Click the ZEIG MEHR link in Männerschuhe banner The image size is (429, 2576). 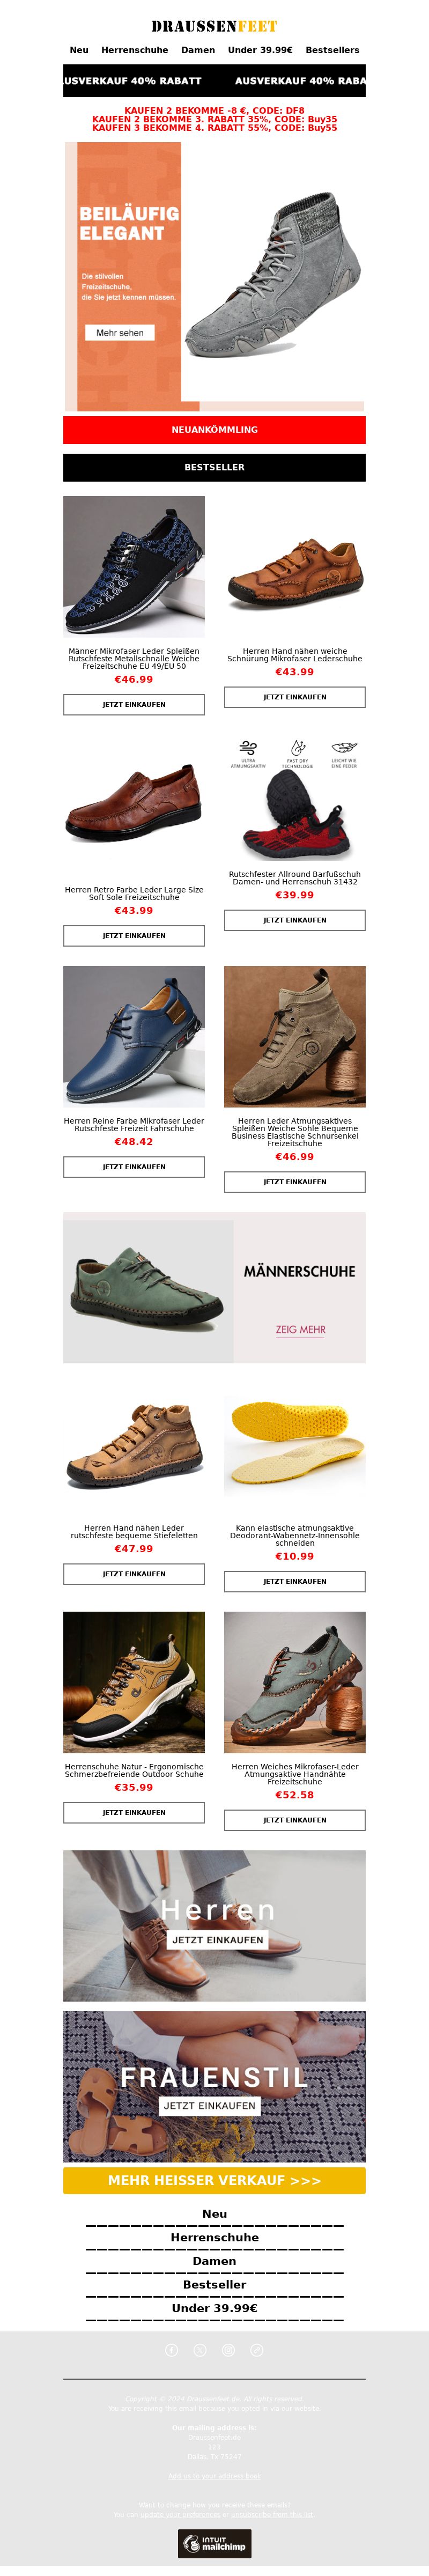(x=301, y=1330)
